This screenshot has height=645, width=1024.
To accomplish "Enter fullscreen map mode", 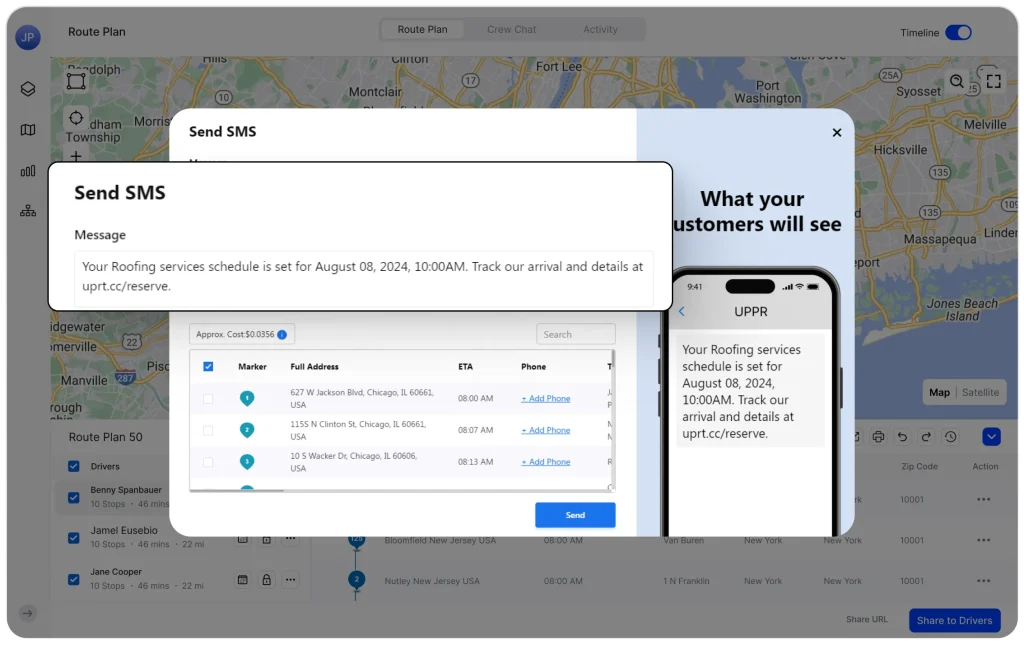I will click(993, 81).
